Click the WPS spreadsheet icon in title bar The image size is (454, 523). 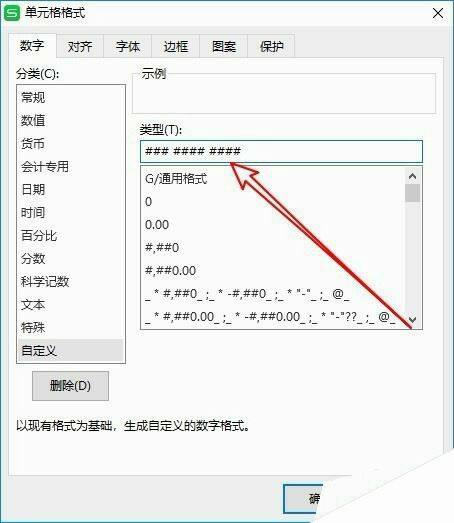click(x=12, y=13)
